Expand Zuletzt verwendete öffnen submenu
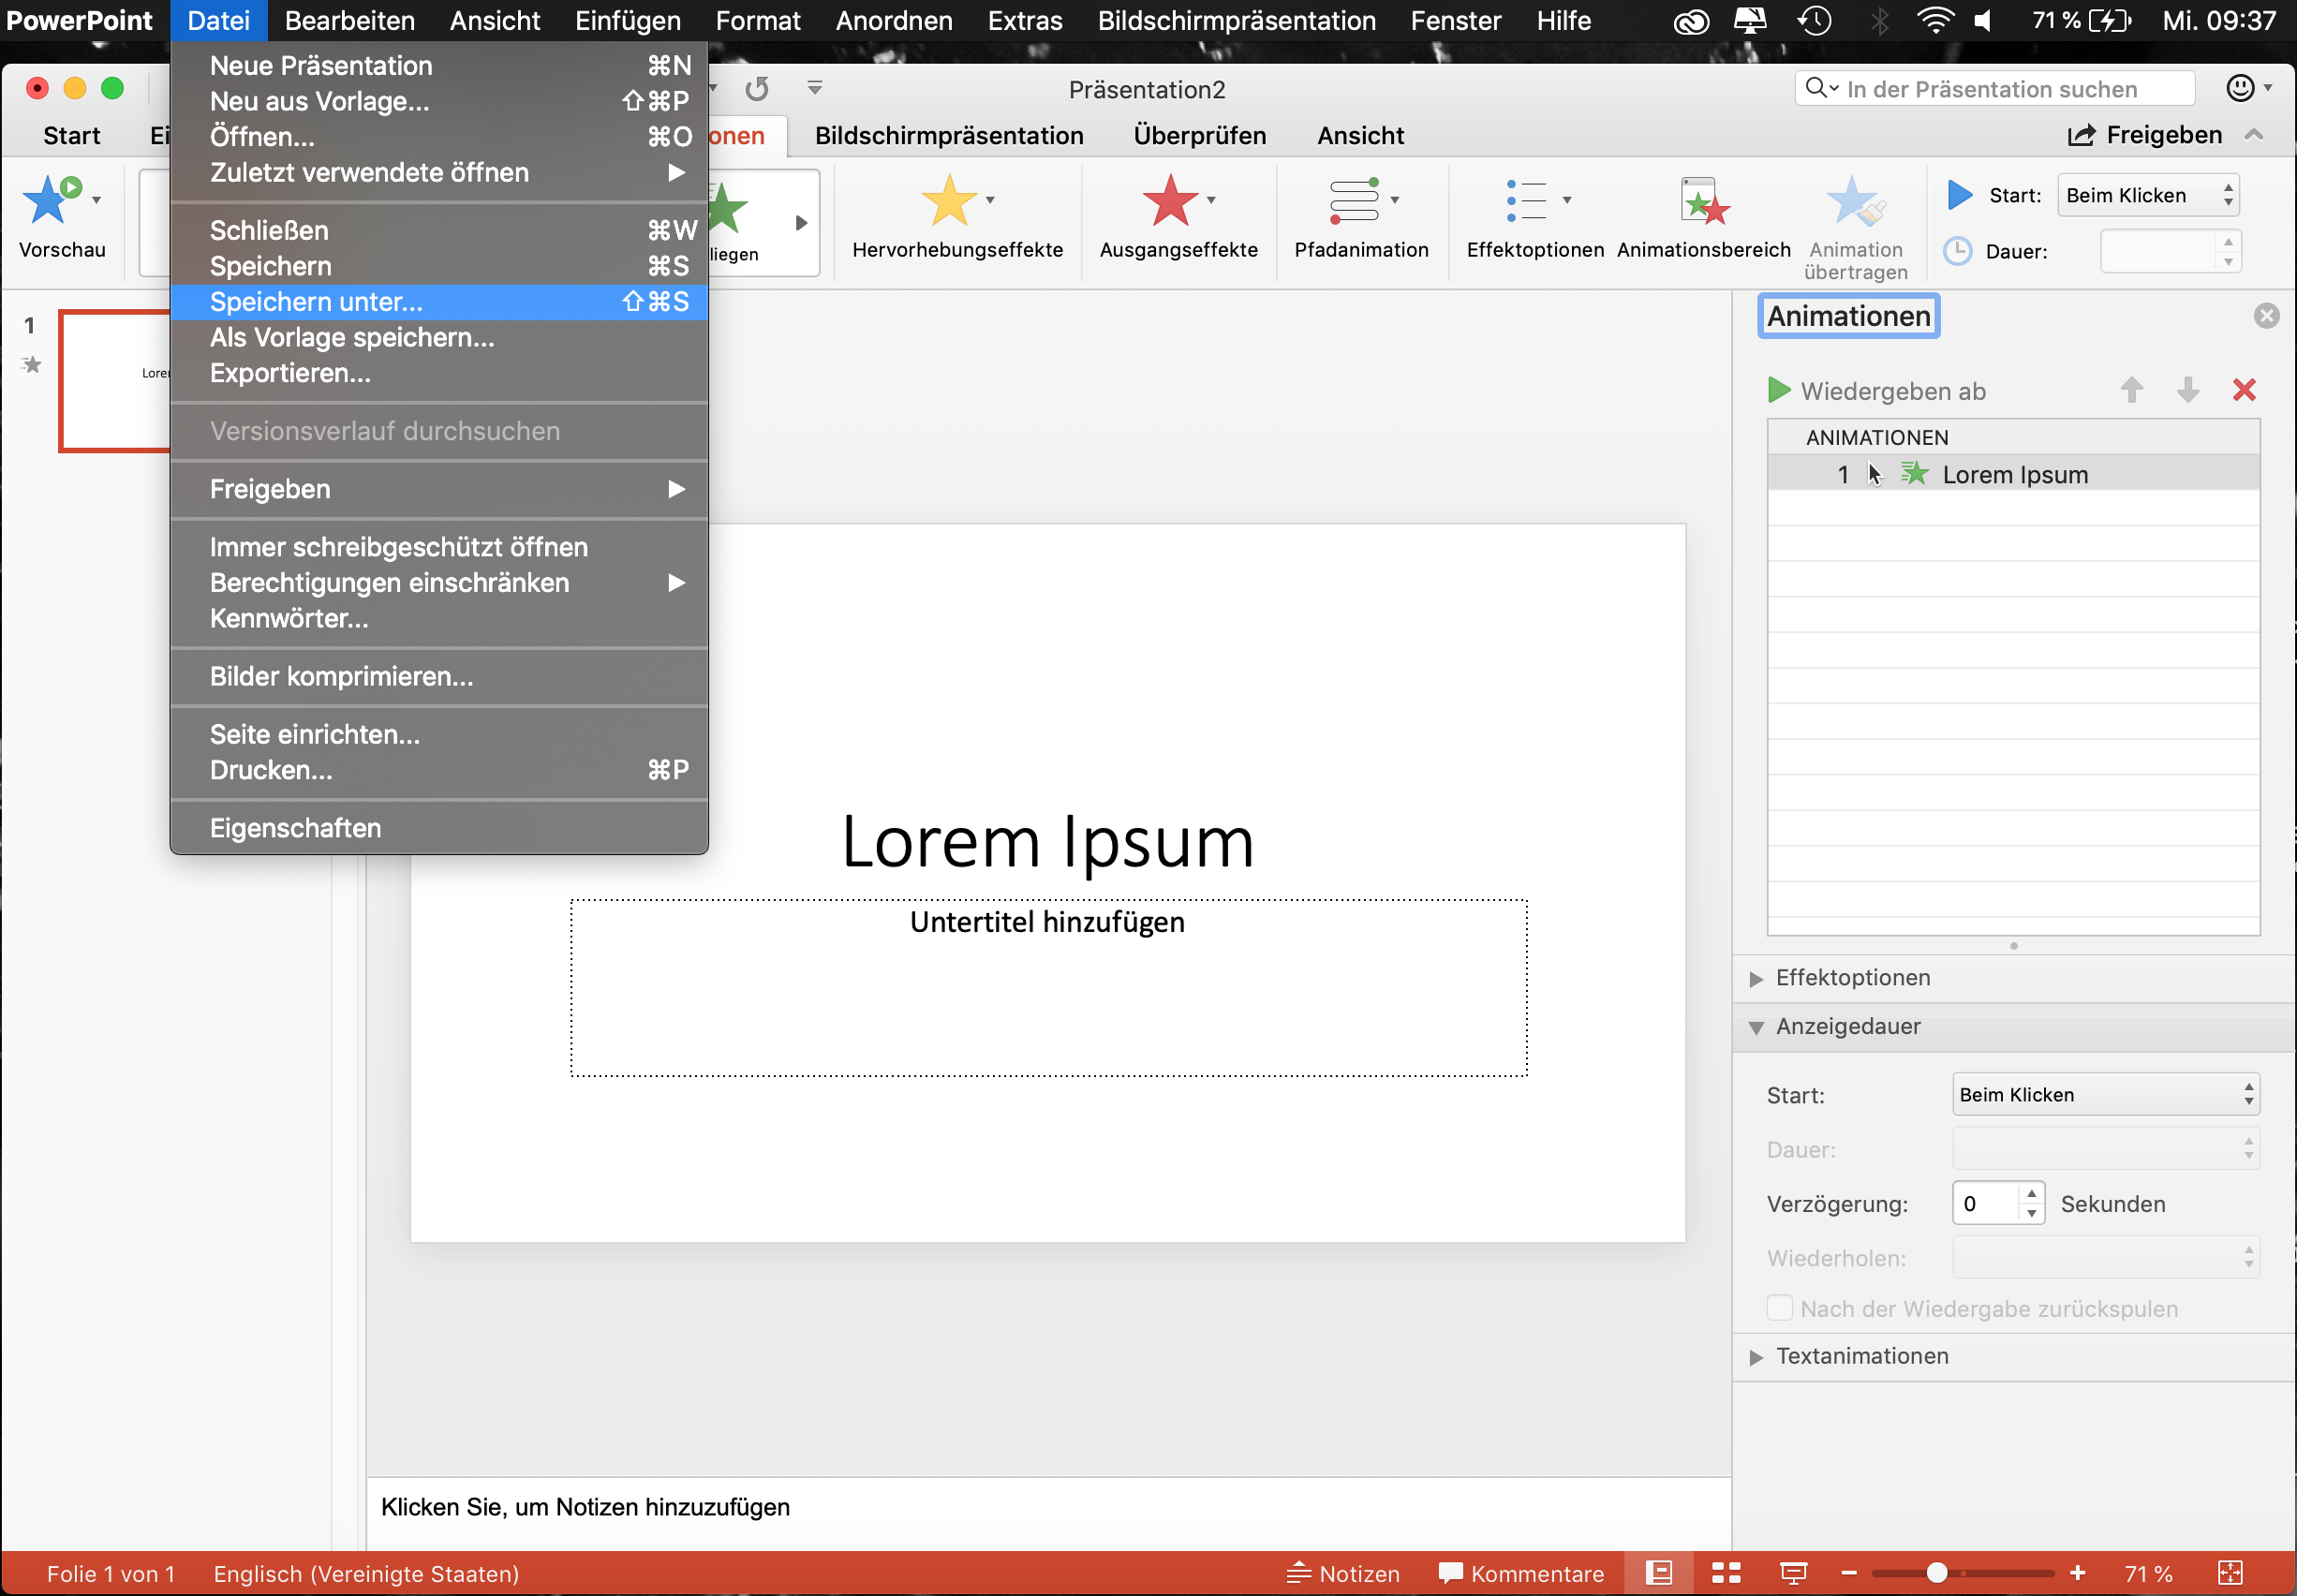2297x1596 pixels. [439, 172]
